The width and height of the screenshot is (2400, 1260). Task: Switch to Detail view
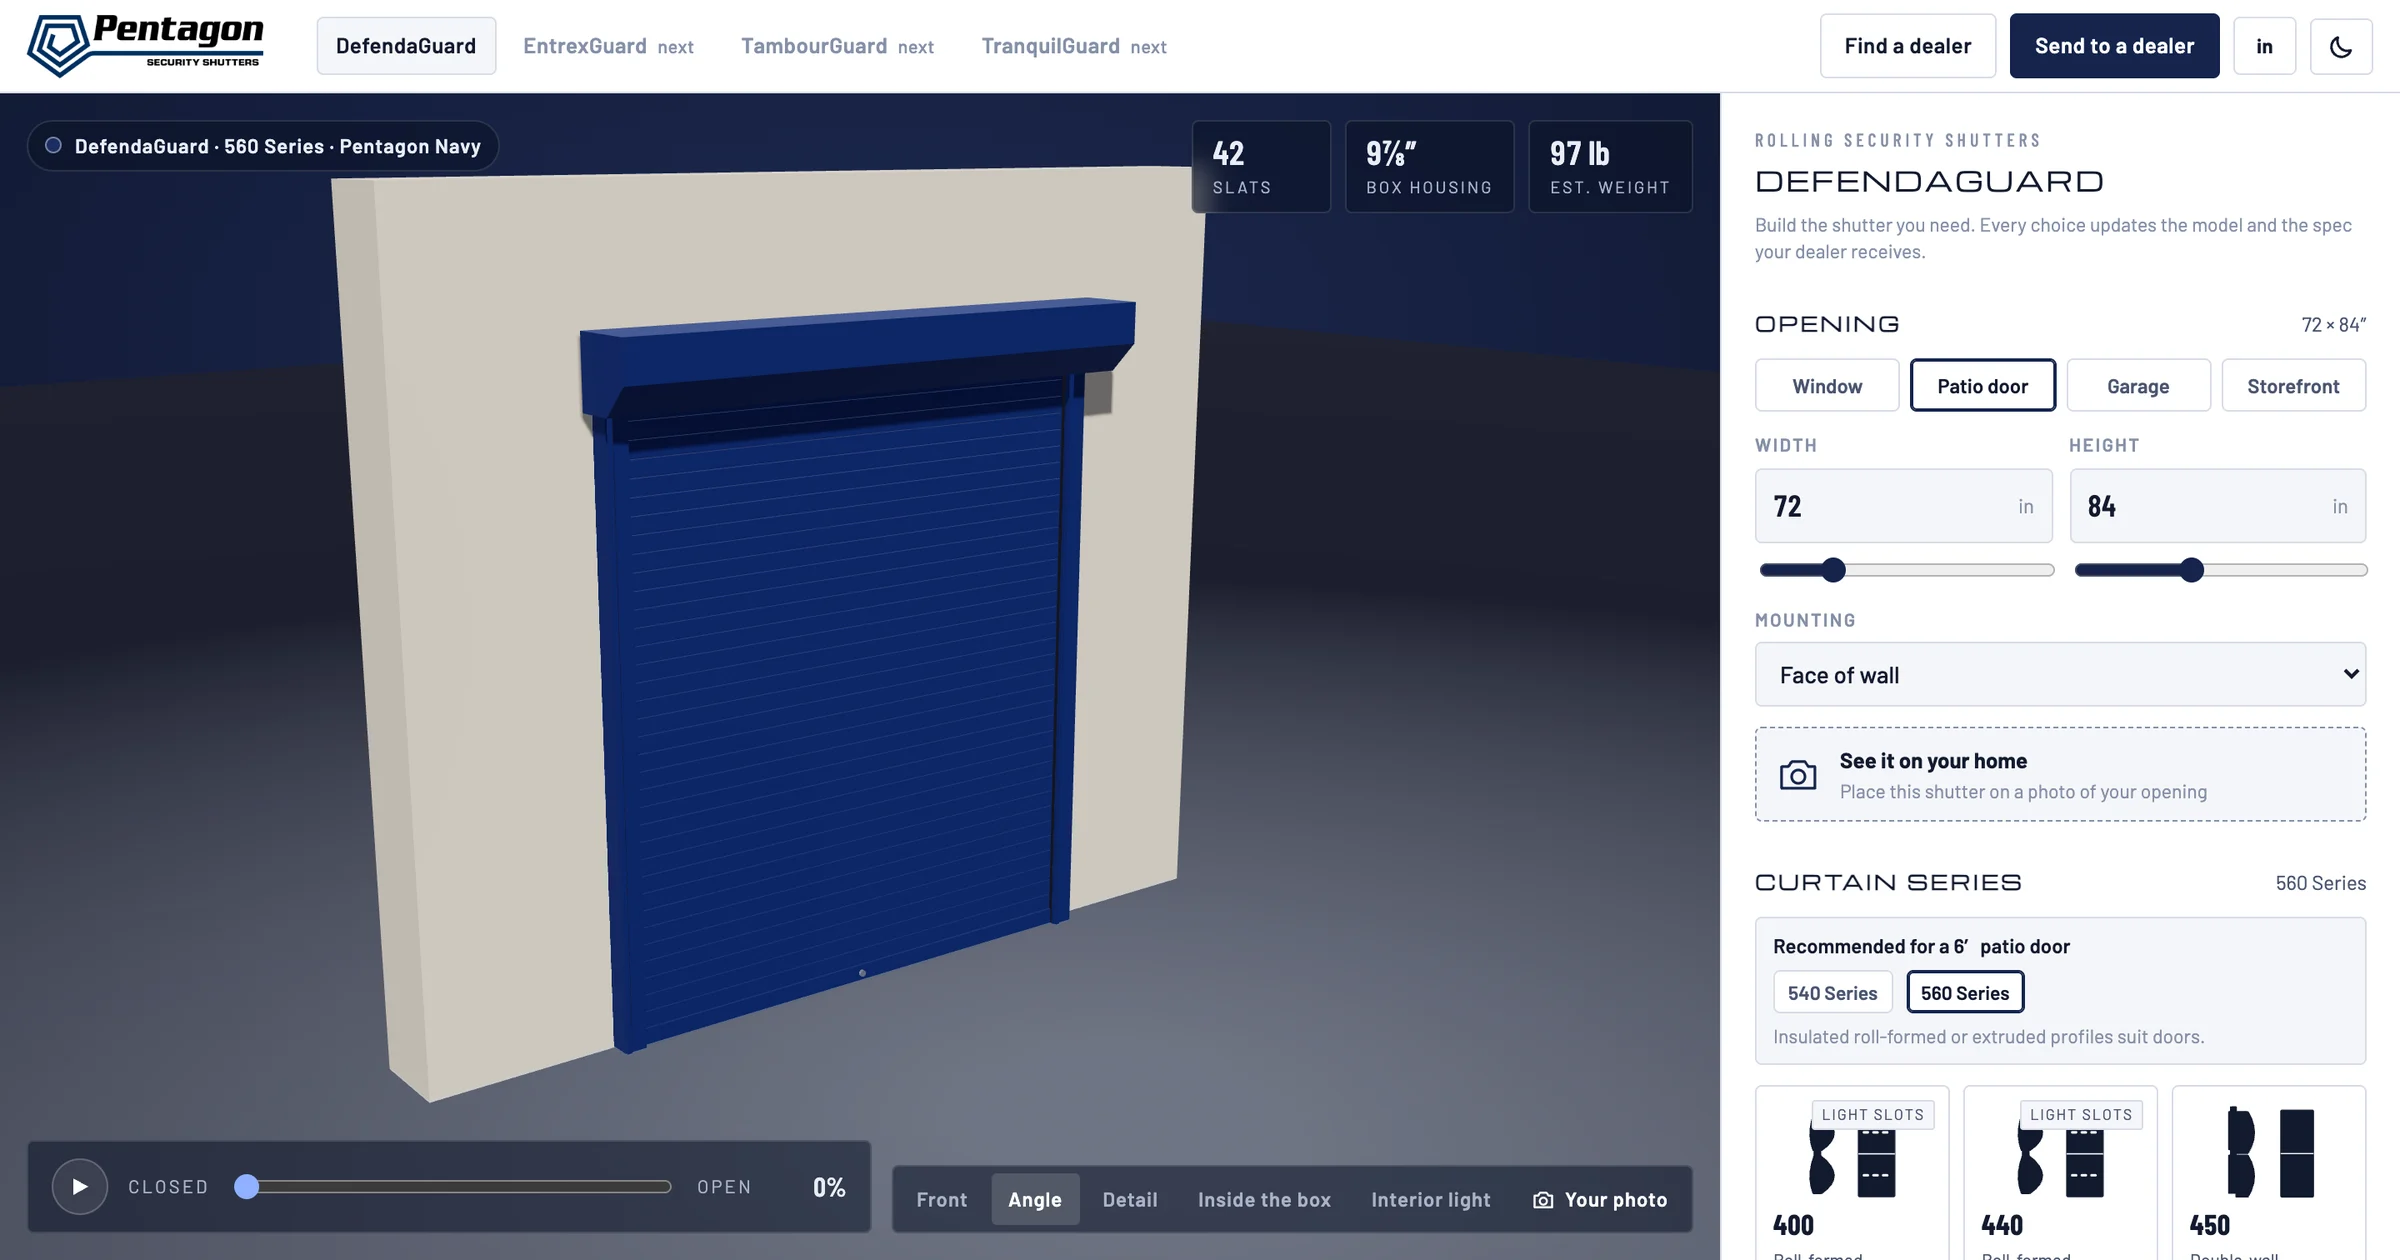click(1130, 1199)
